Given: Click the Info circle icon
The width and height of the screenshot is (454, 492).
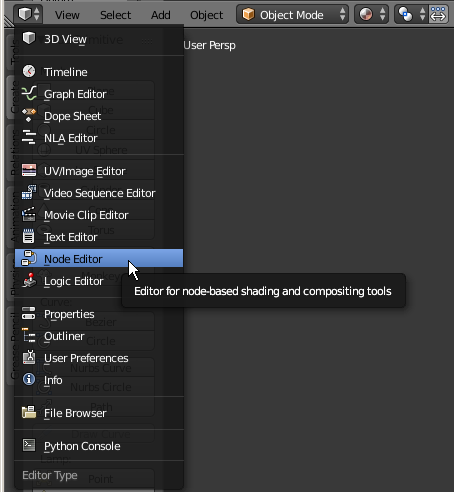Looking at the screenshot, I should (29, 379).
